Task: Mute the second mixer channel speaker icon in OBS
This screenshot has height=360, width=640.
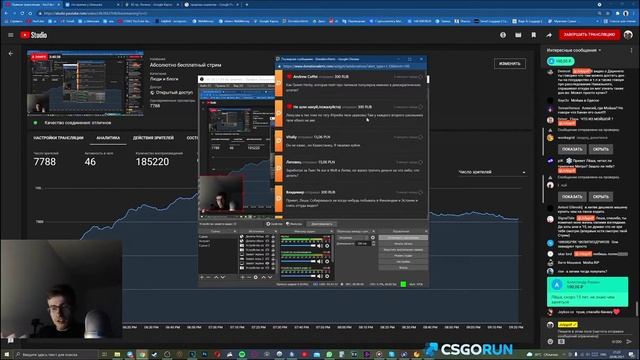Action: coord(319,261)
